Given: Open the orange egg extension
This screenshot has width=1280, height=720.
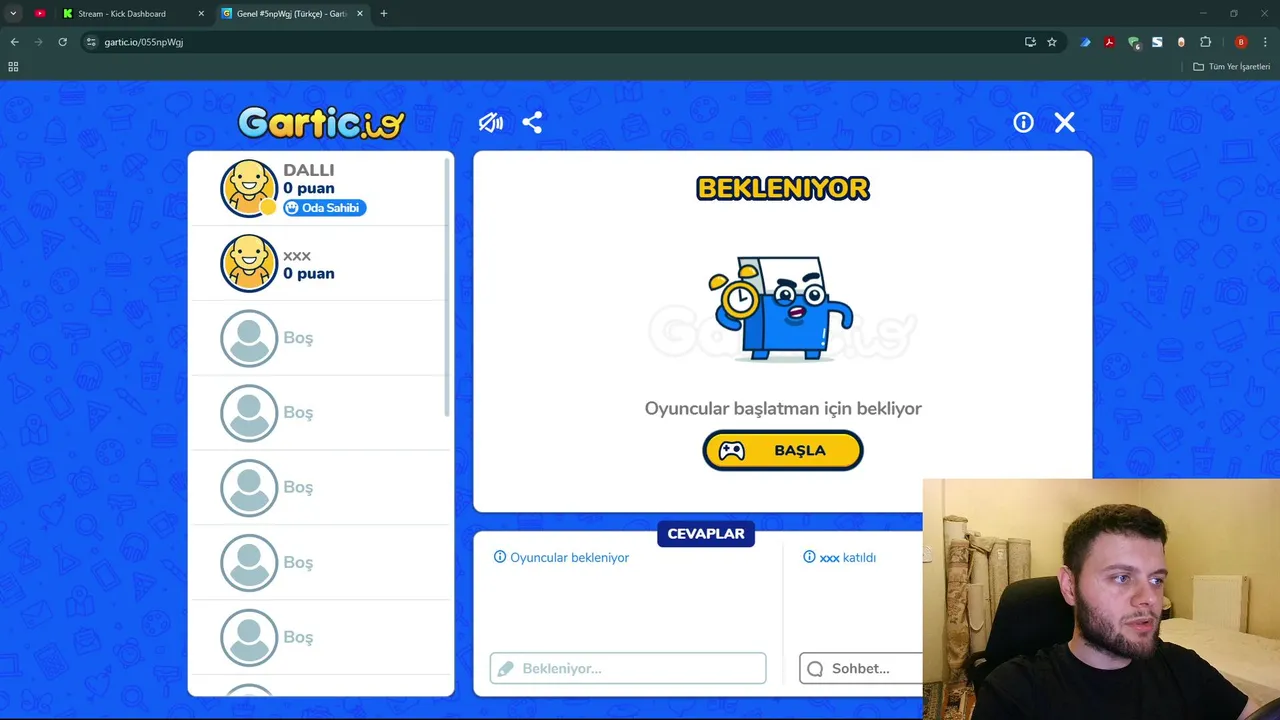Looking at the screenshot, I should point(1181,42).
